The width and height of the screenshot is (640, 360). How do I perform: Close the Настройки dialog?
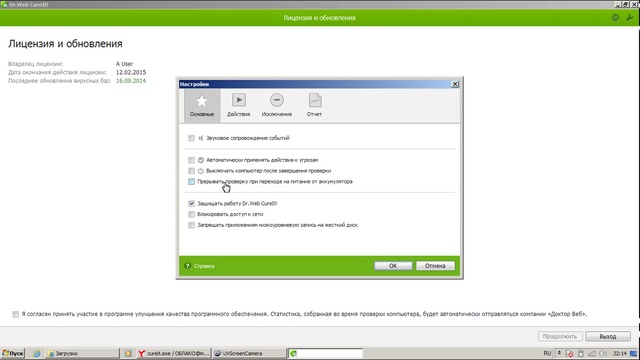click(x=455, y=84)
